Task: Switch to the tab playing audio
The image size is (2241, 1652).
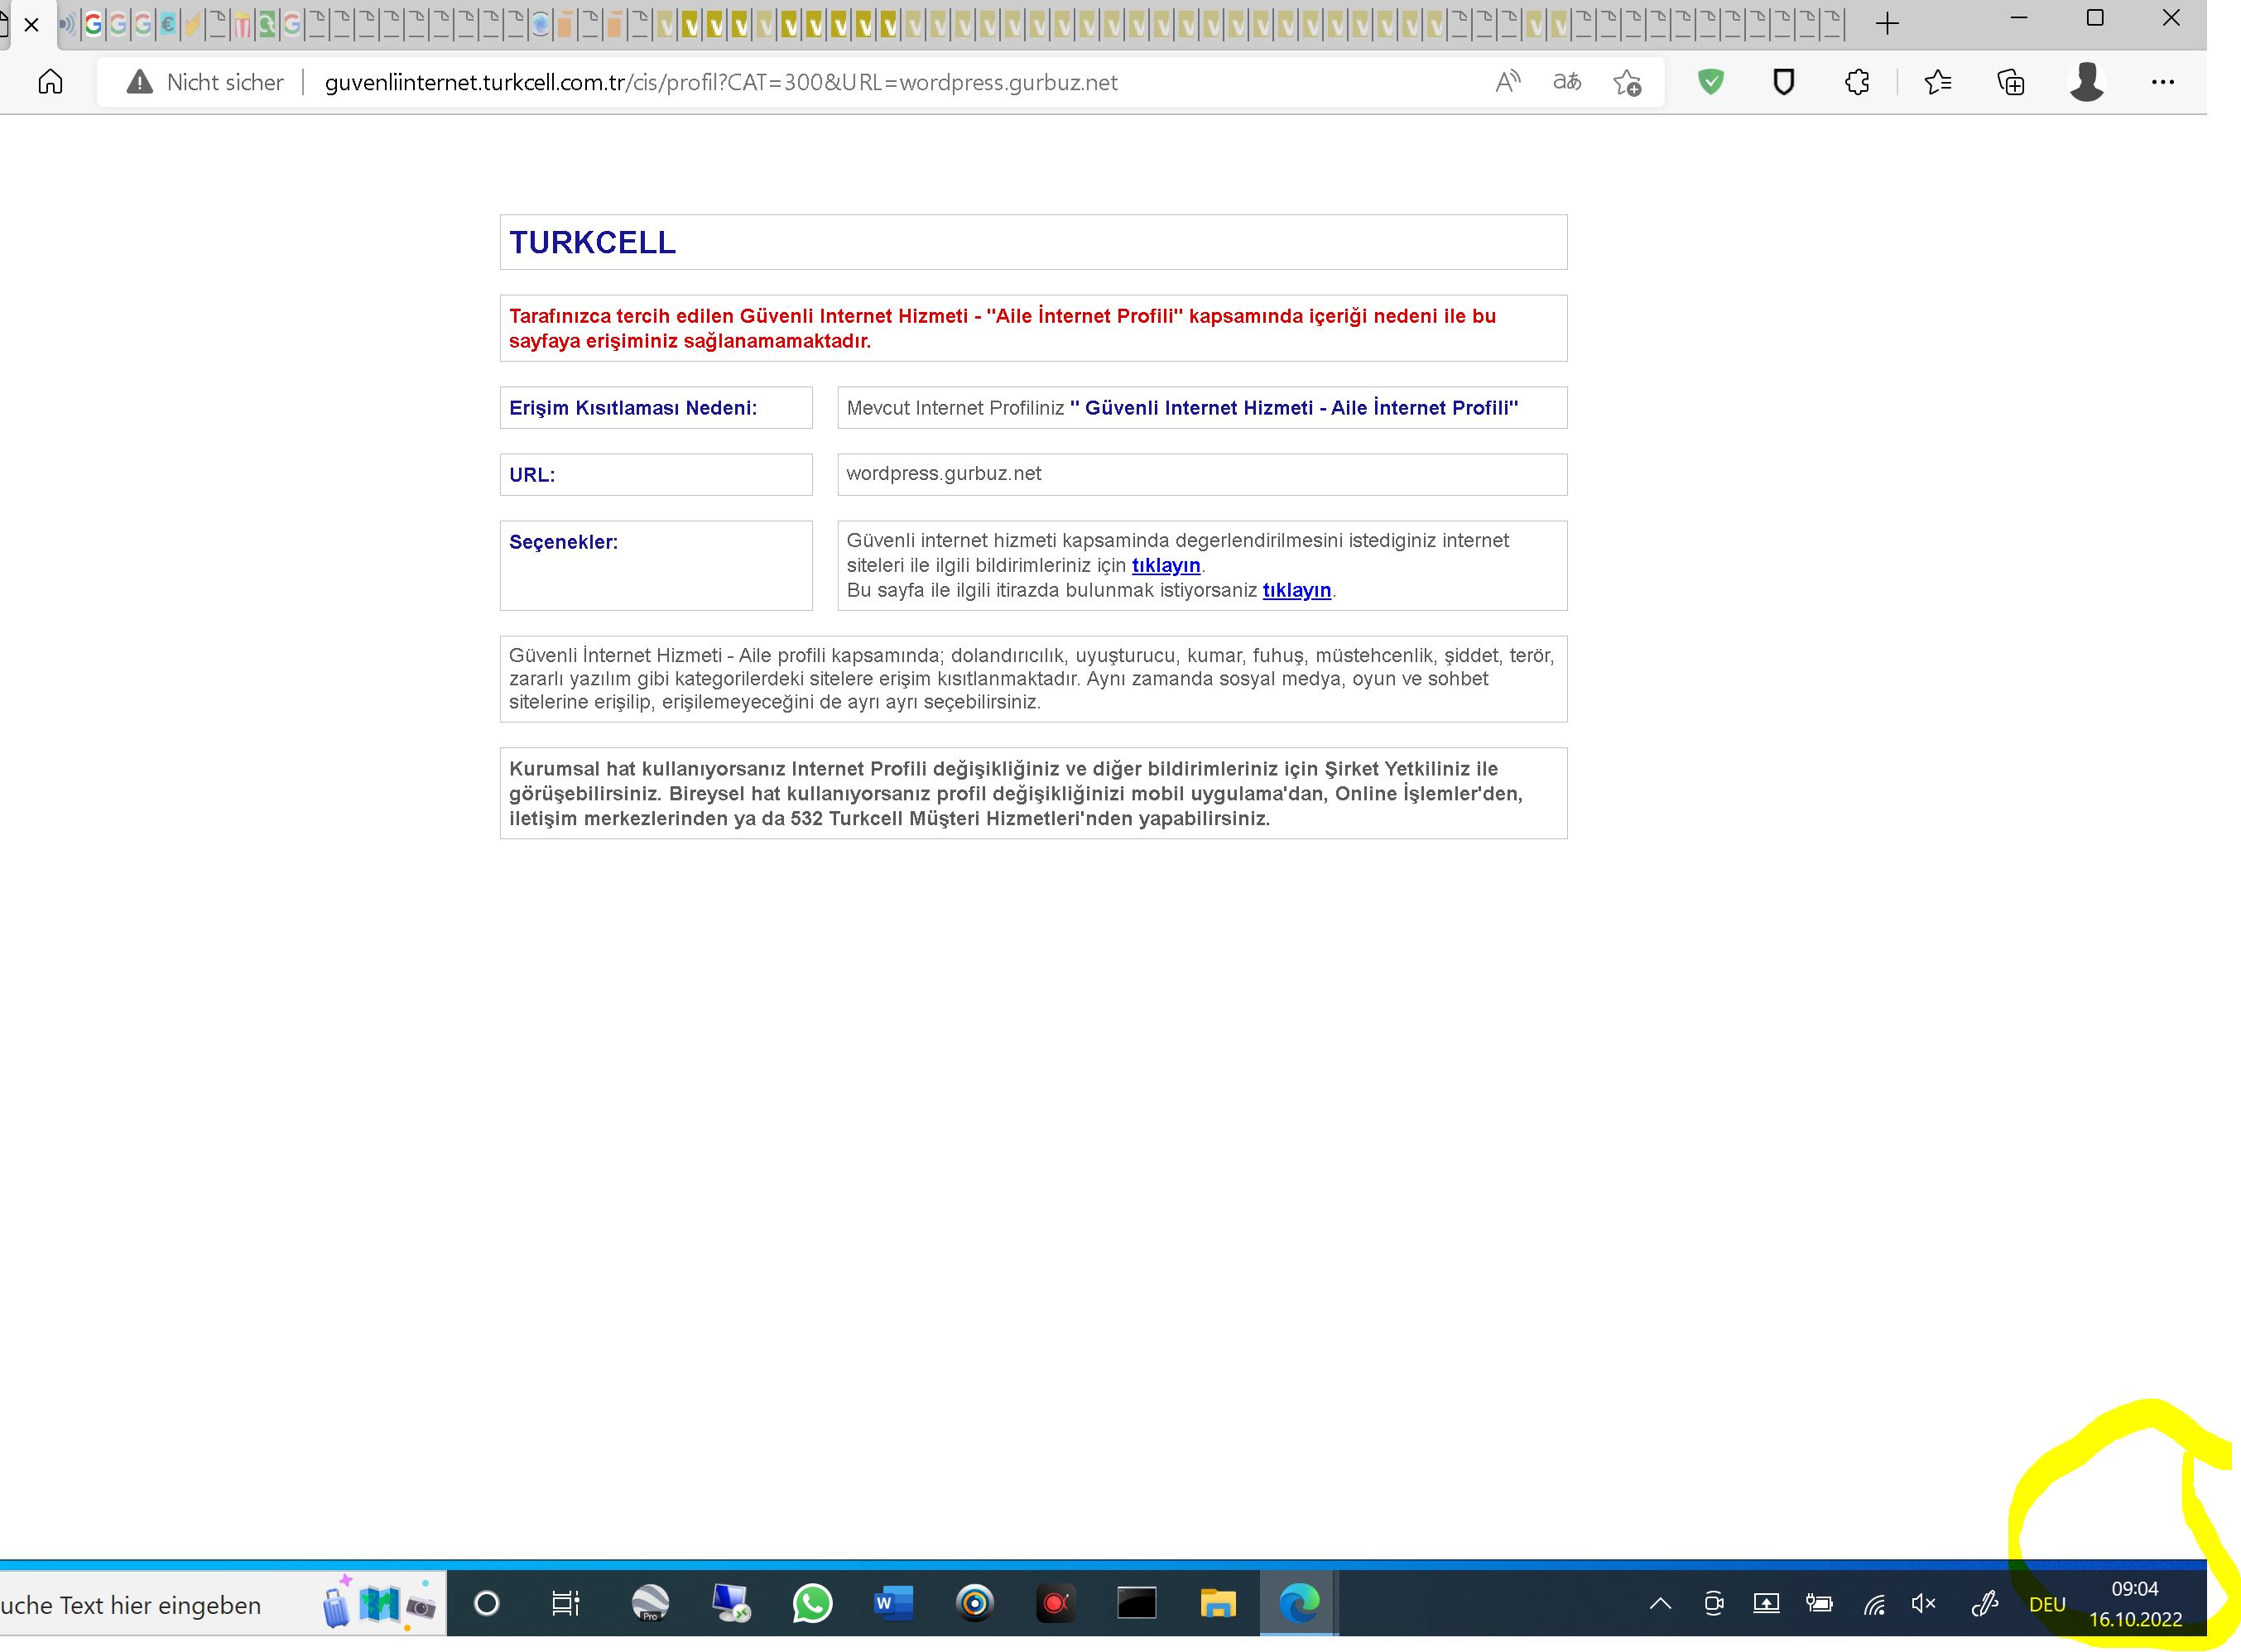Action: click(68, 24)
